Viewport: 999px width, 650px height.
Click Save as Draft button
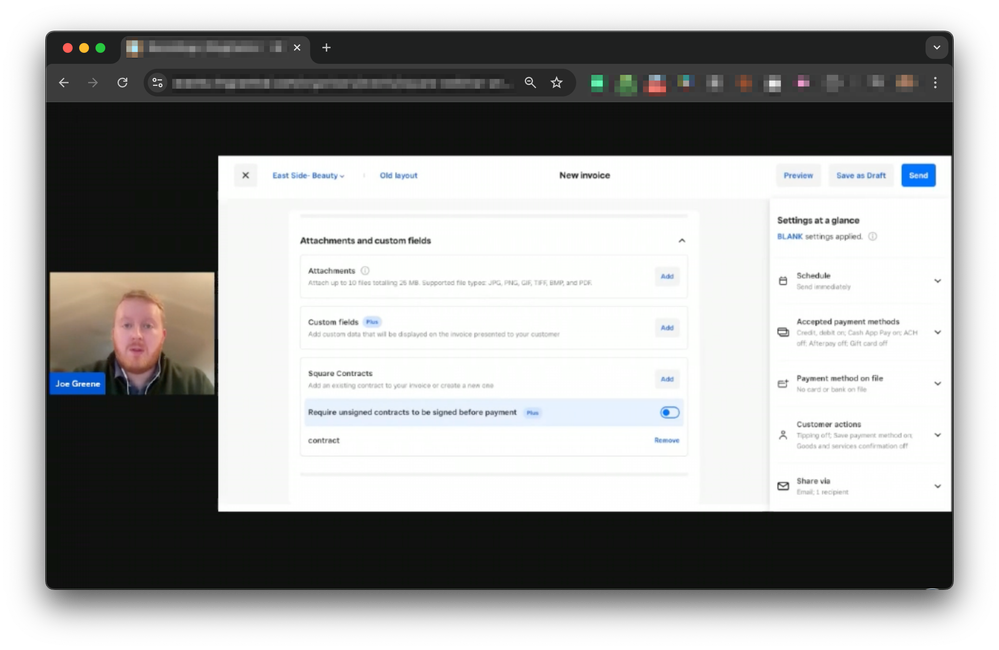coord(860,176)
